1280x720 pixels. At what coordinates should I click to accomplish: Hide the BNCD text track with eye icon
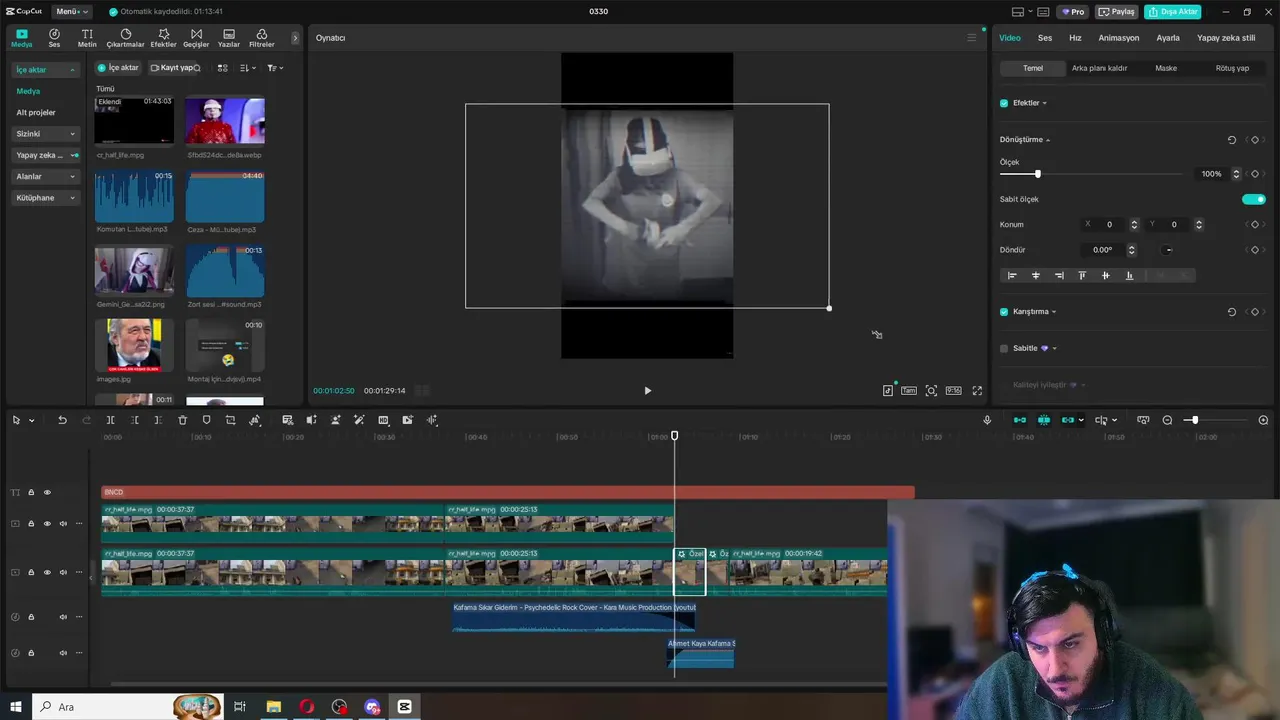tap(46, 492)
